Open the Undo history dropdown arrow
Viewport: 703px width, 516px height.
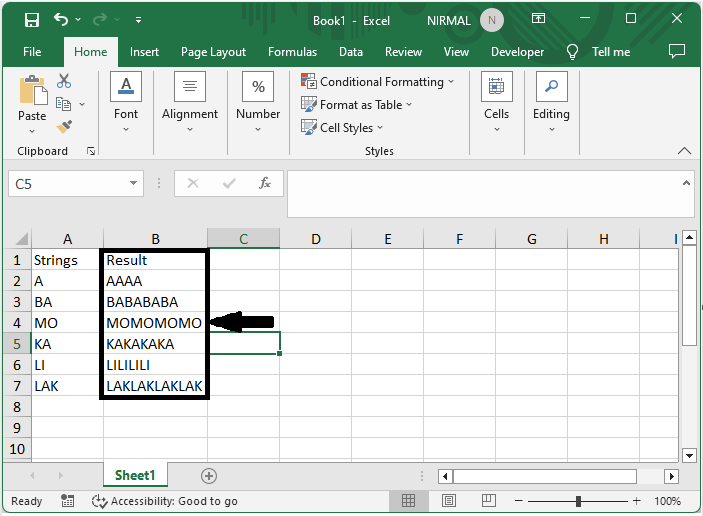[78, 19]
